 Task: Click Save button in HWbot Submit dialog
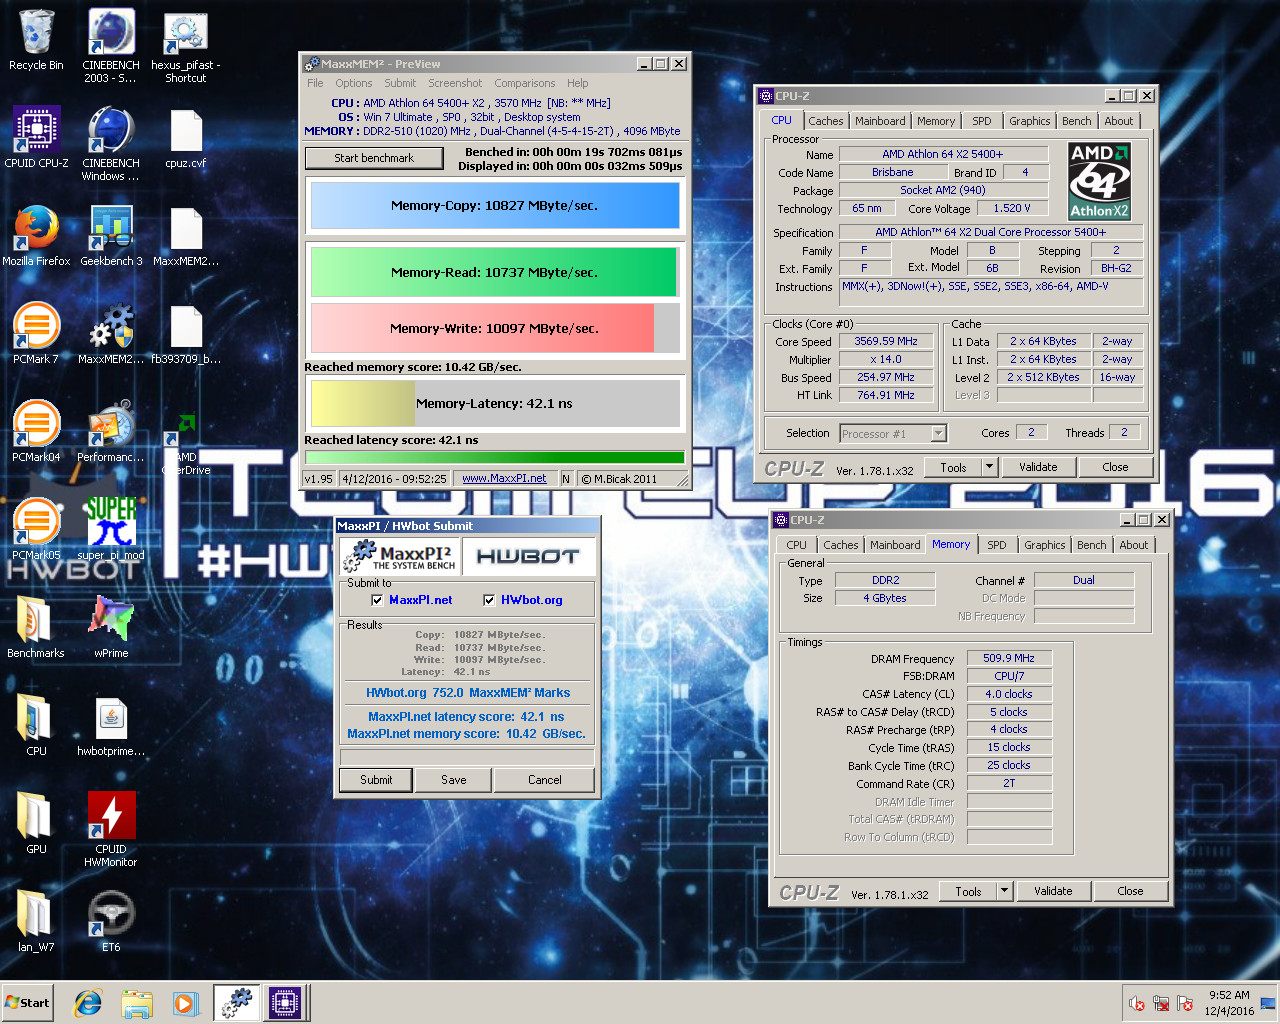tap(454, 780)
